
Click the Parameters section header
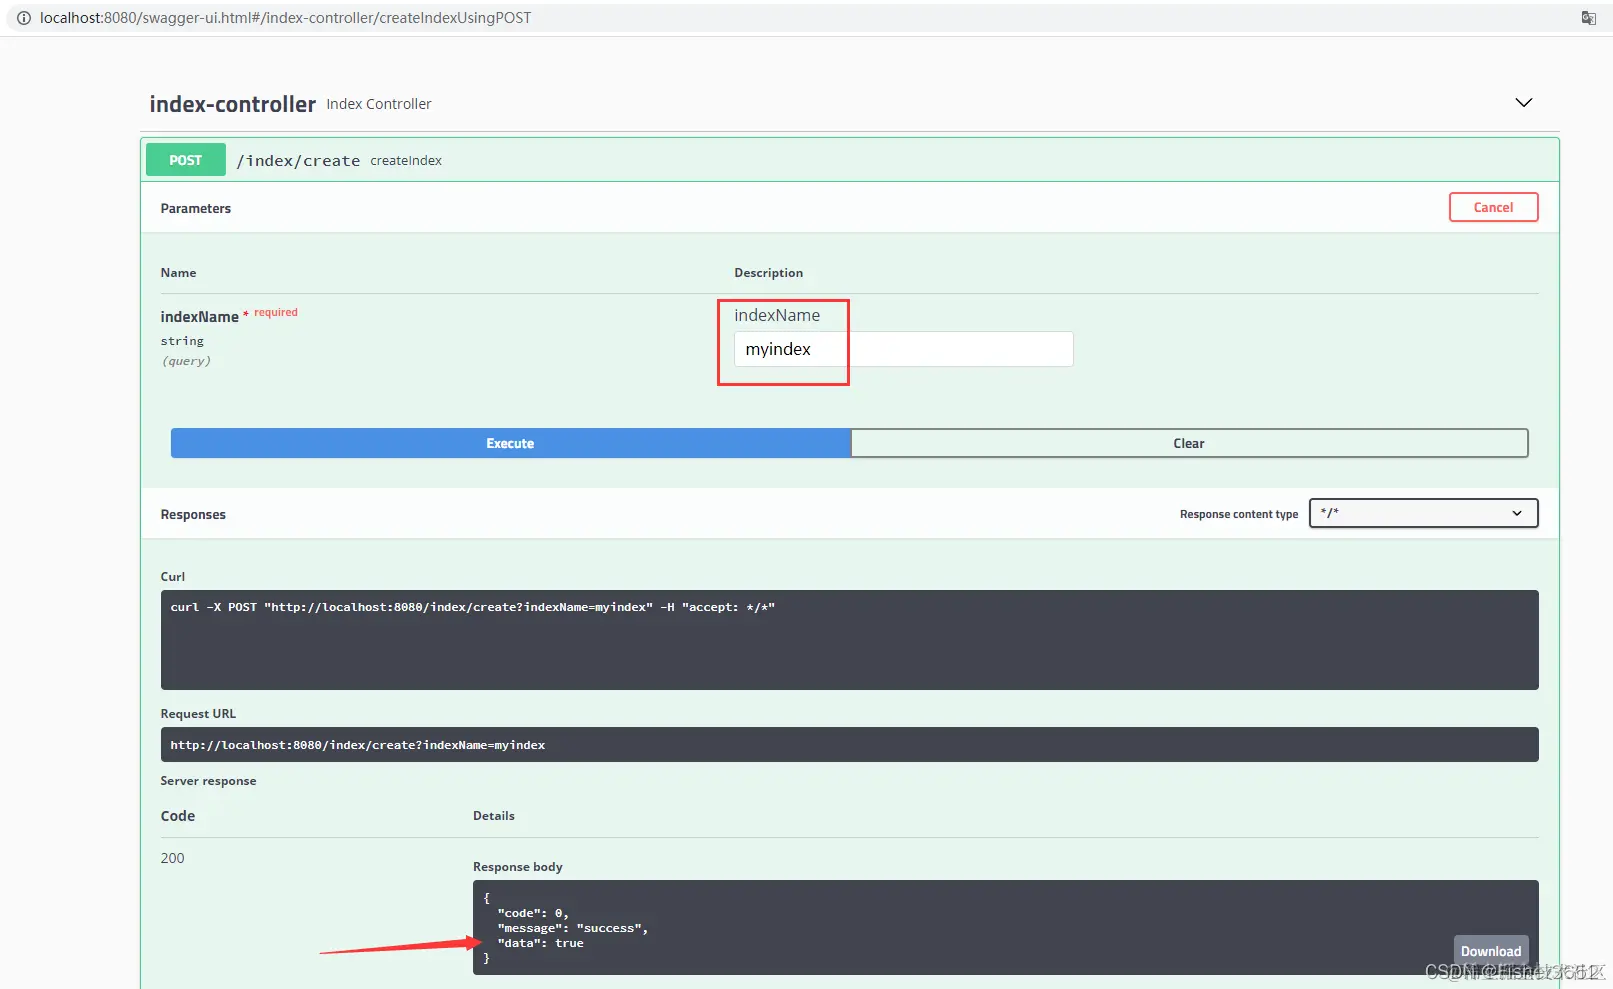pyautogui.click(x=195, y=208)
